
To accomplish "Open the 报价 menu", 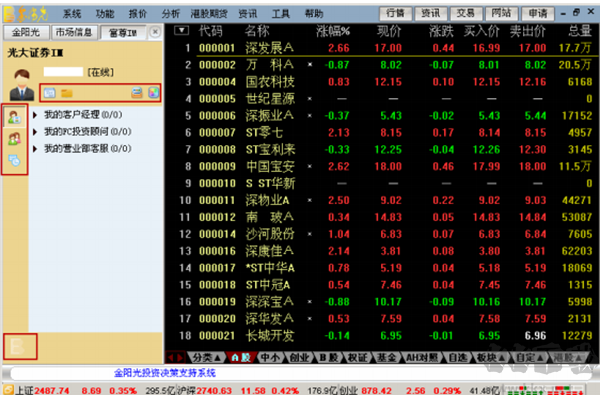I will (138, 14).
